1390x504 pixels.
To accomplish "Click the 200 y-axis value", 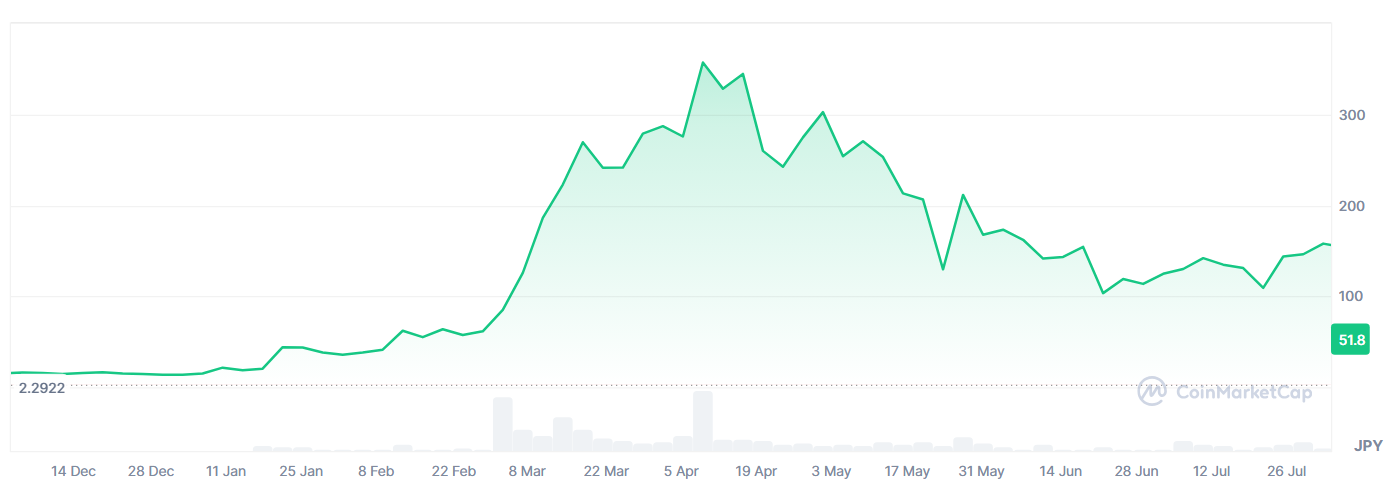I will [1352, 206].
